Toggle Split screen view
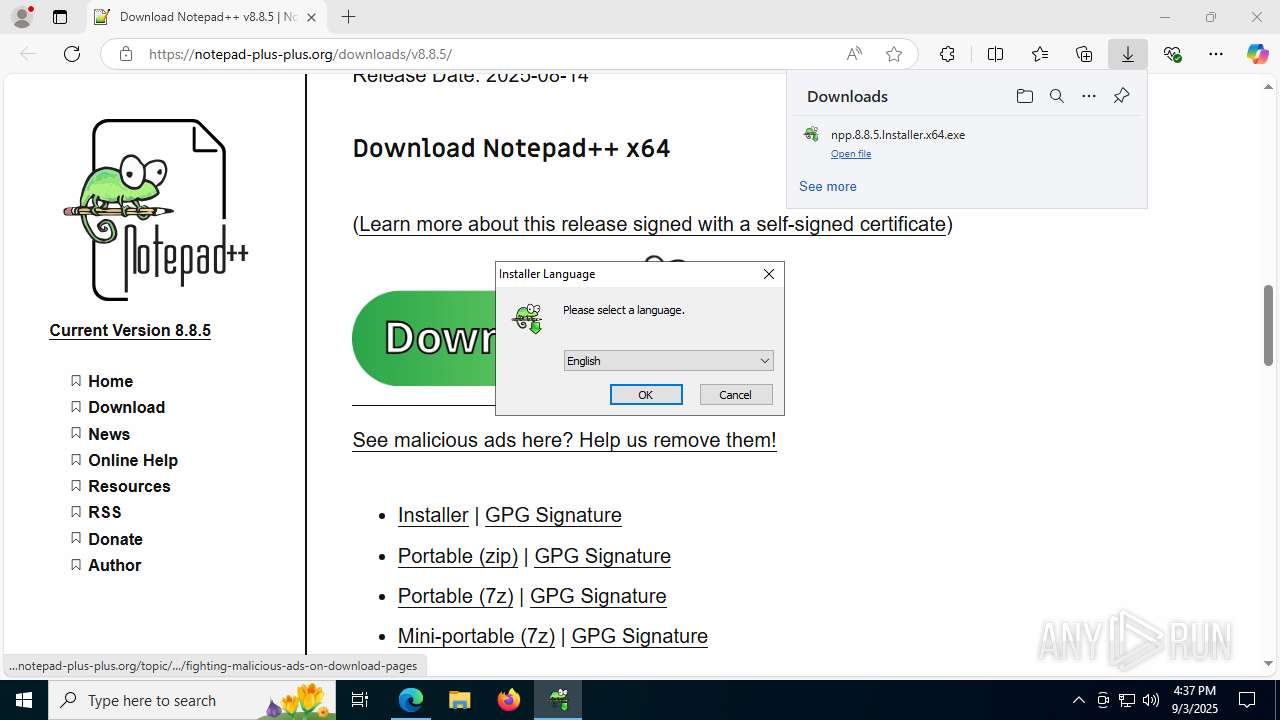 click(995, 54)
